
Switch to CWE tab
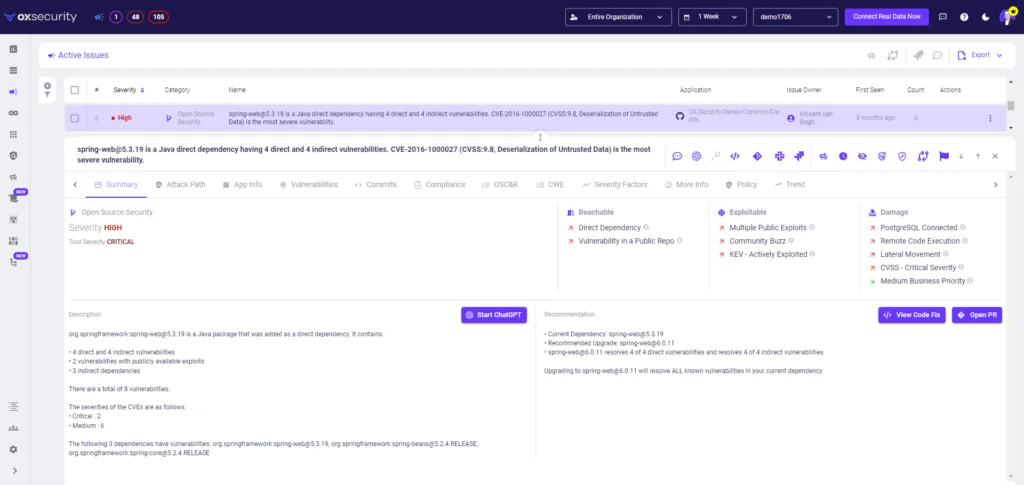pos(550,185)
